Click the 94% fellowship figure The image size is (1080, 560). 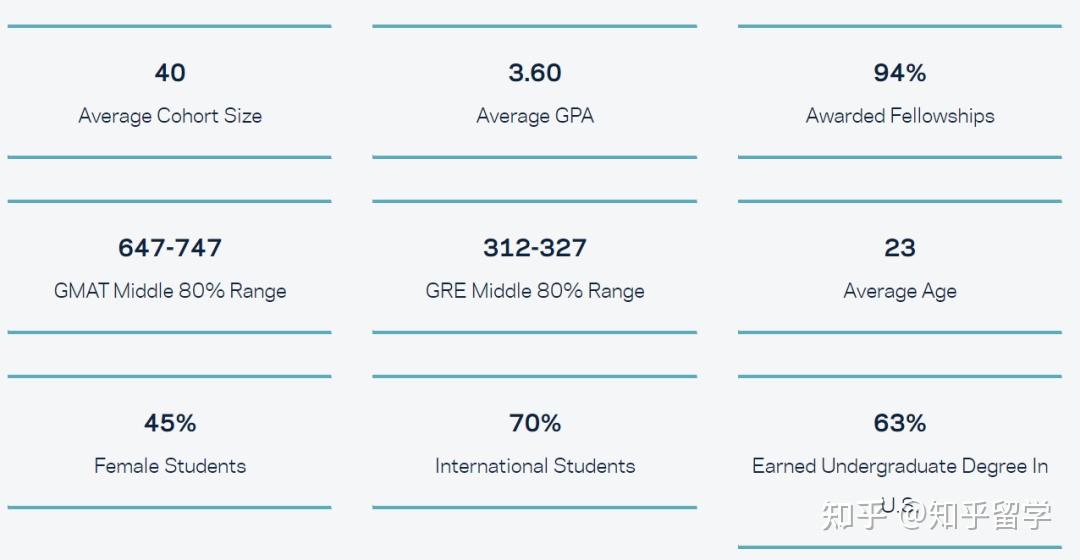(900, 73)
